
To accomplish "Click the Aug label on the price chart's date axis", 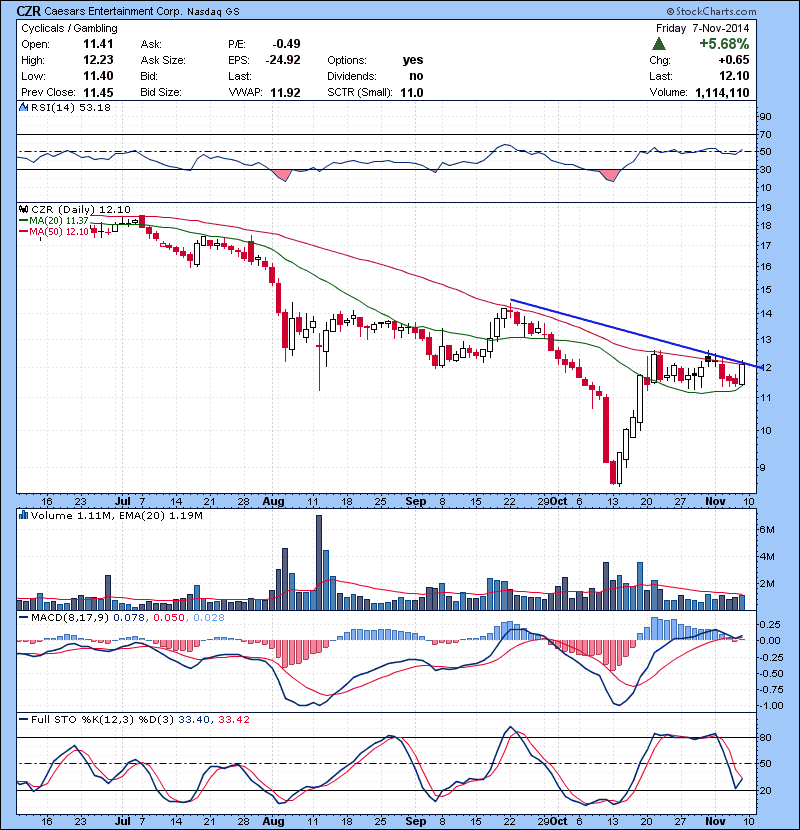I will click(x=273, y=501).
